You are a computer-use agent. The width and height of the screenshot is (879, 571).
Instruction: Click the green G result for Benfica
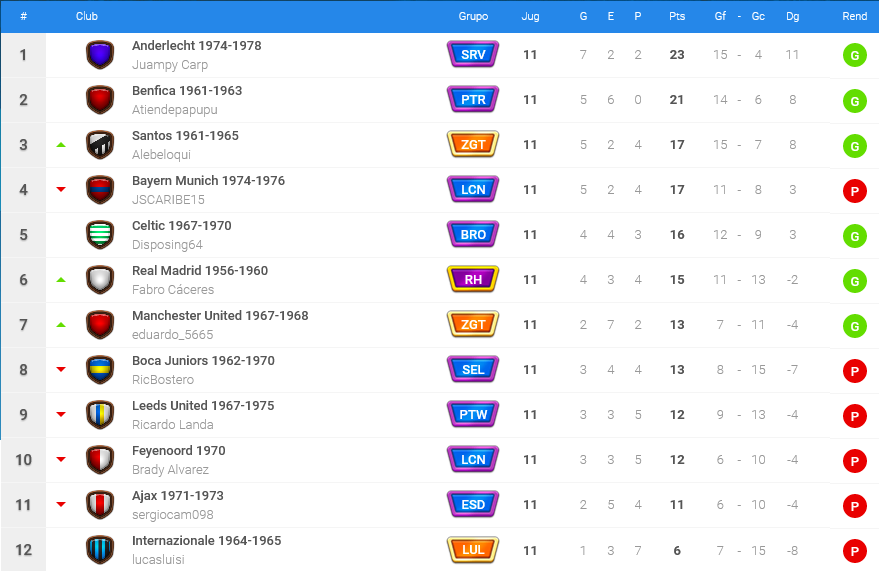click(x=854, y=101)
